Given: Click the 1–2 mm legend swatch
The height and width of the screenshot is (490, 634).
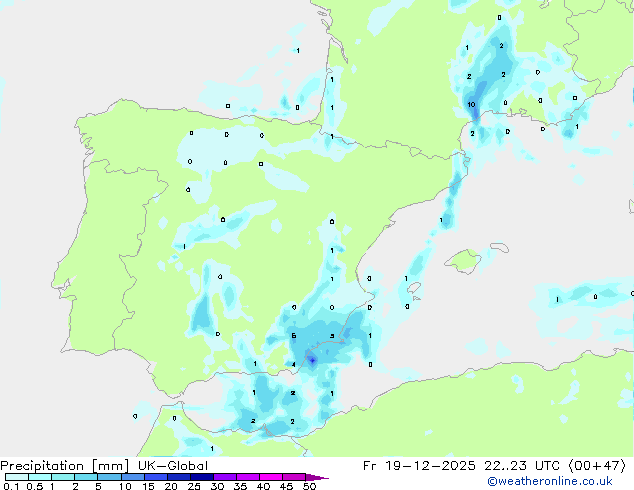Looking at the screenshot, I should coord(63,477).
